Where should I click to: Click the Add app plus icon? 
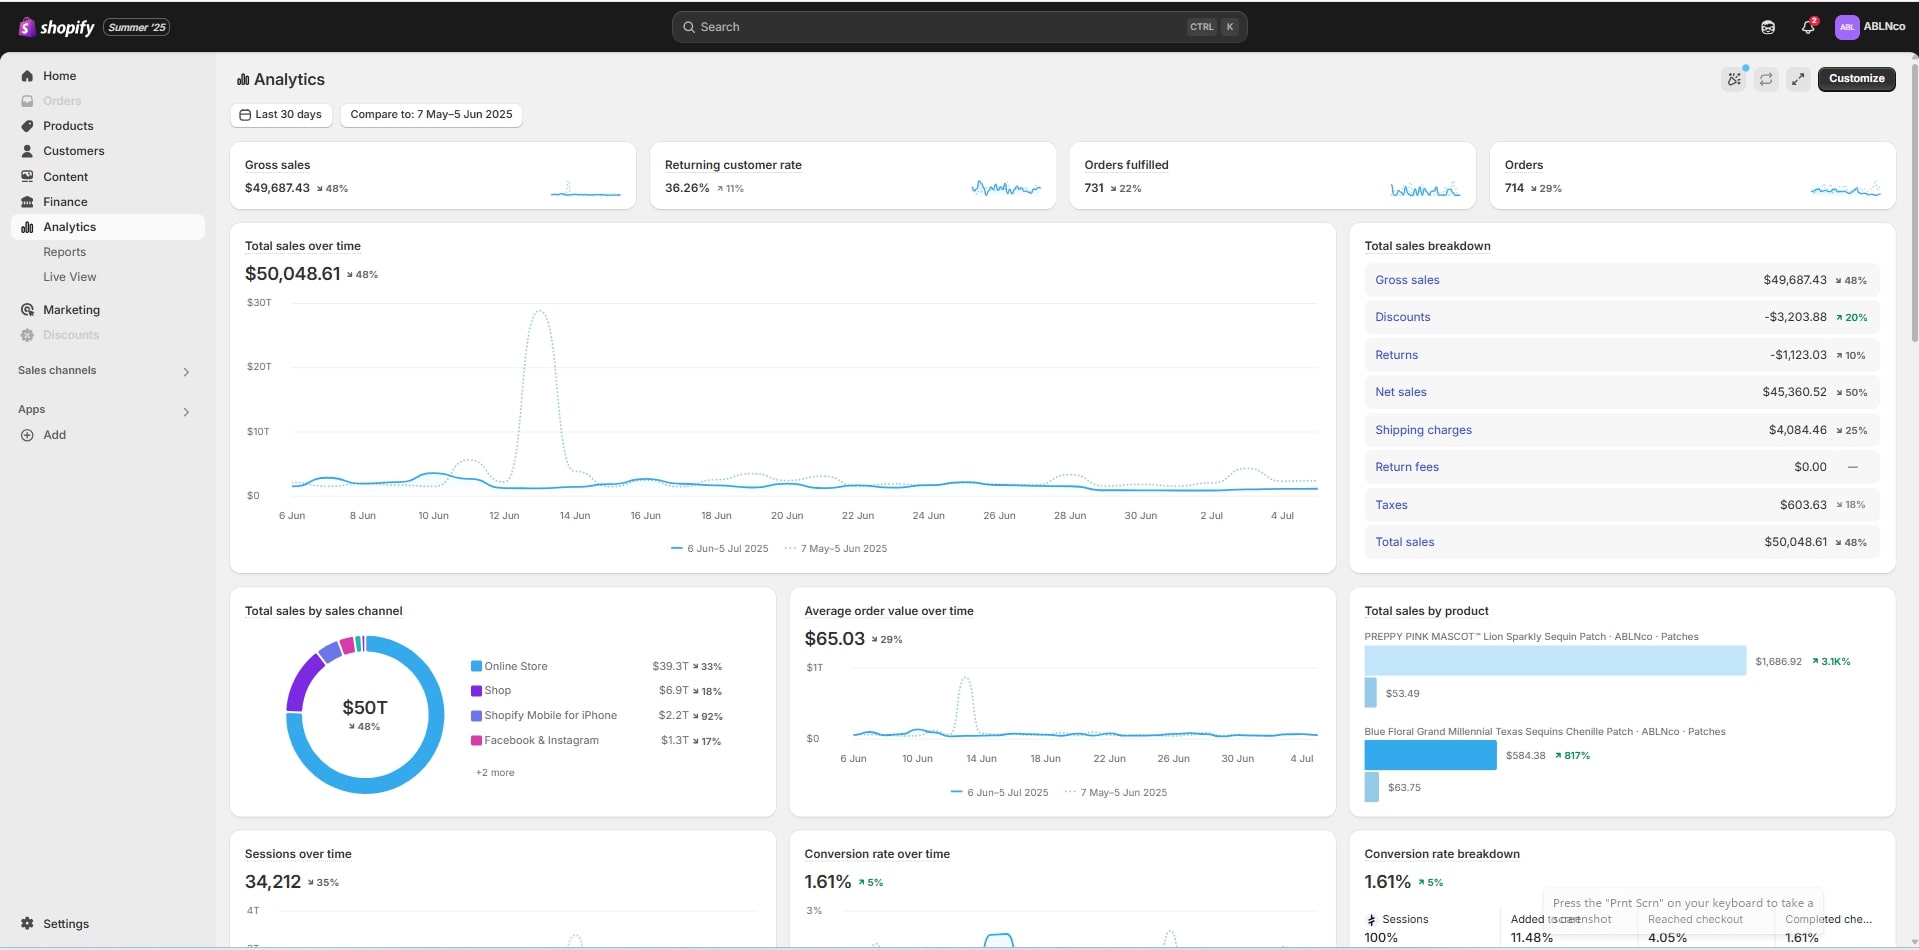coord(27,435)
